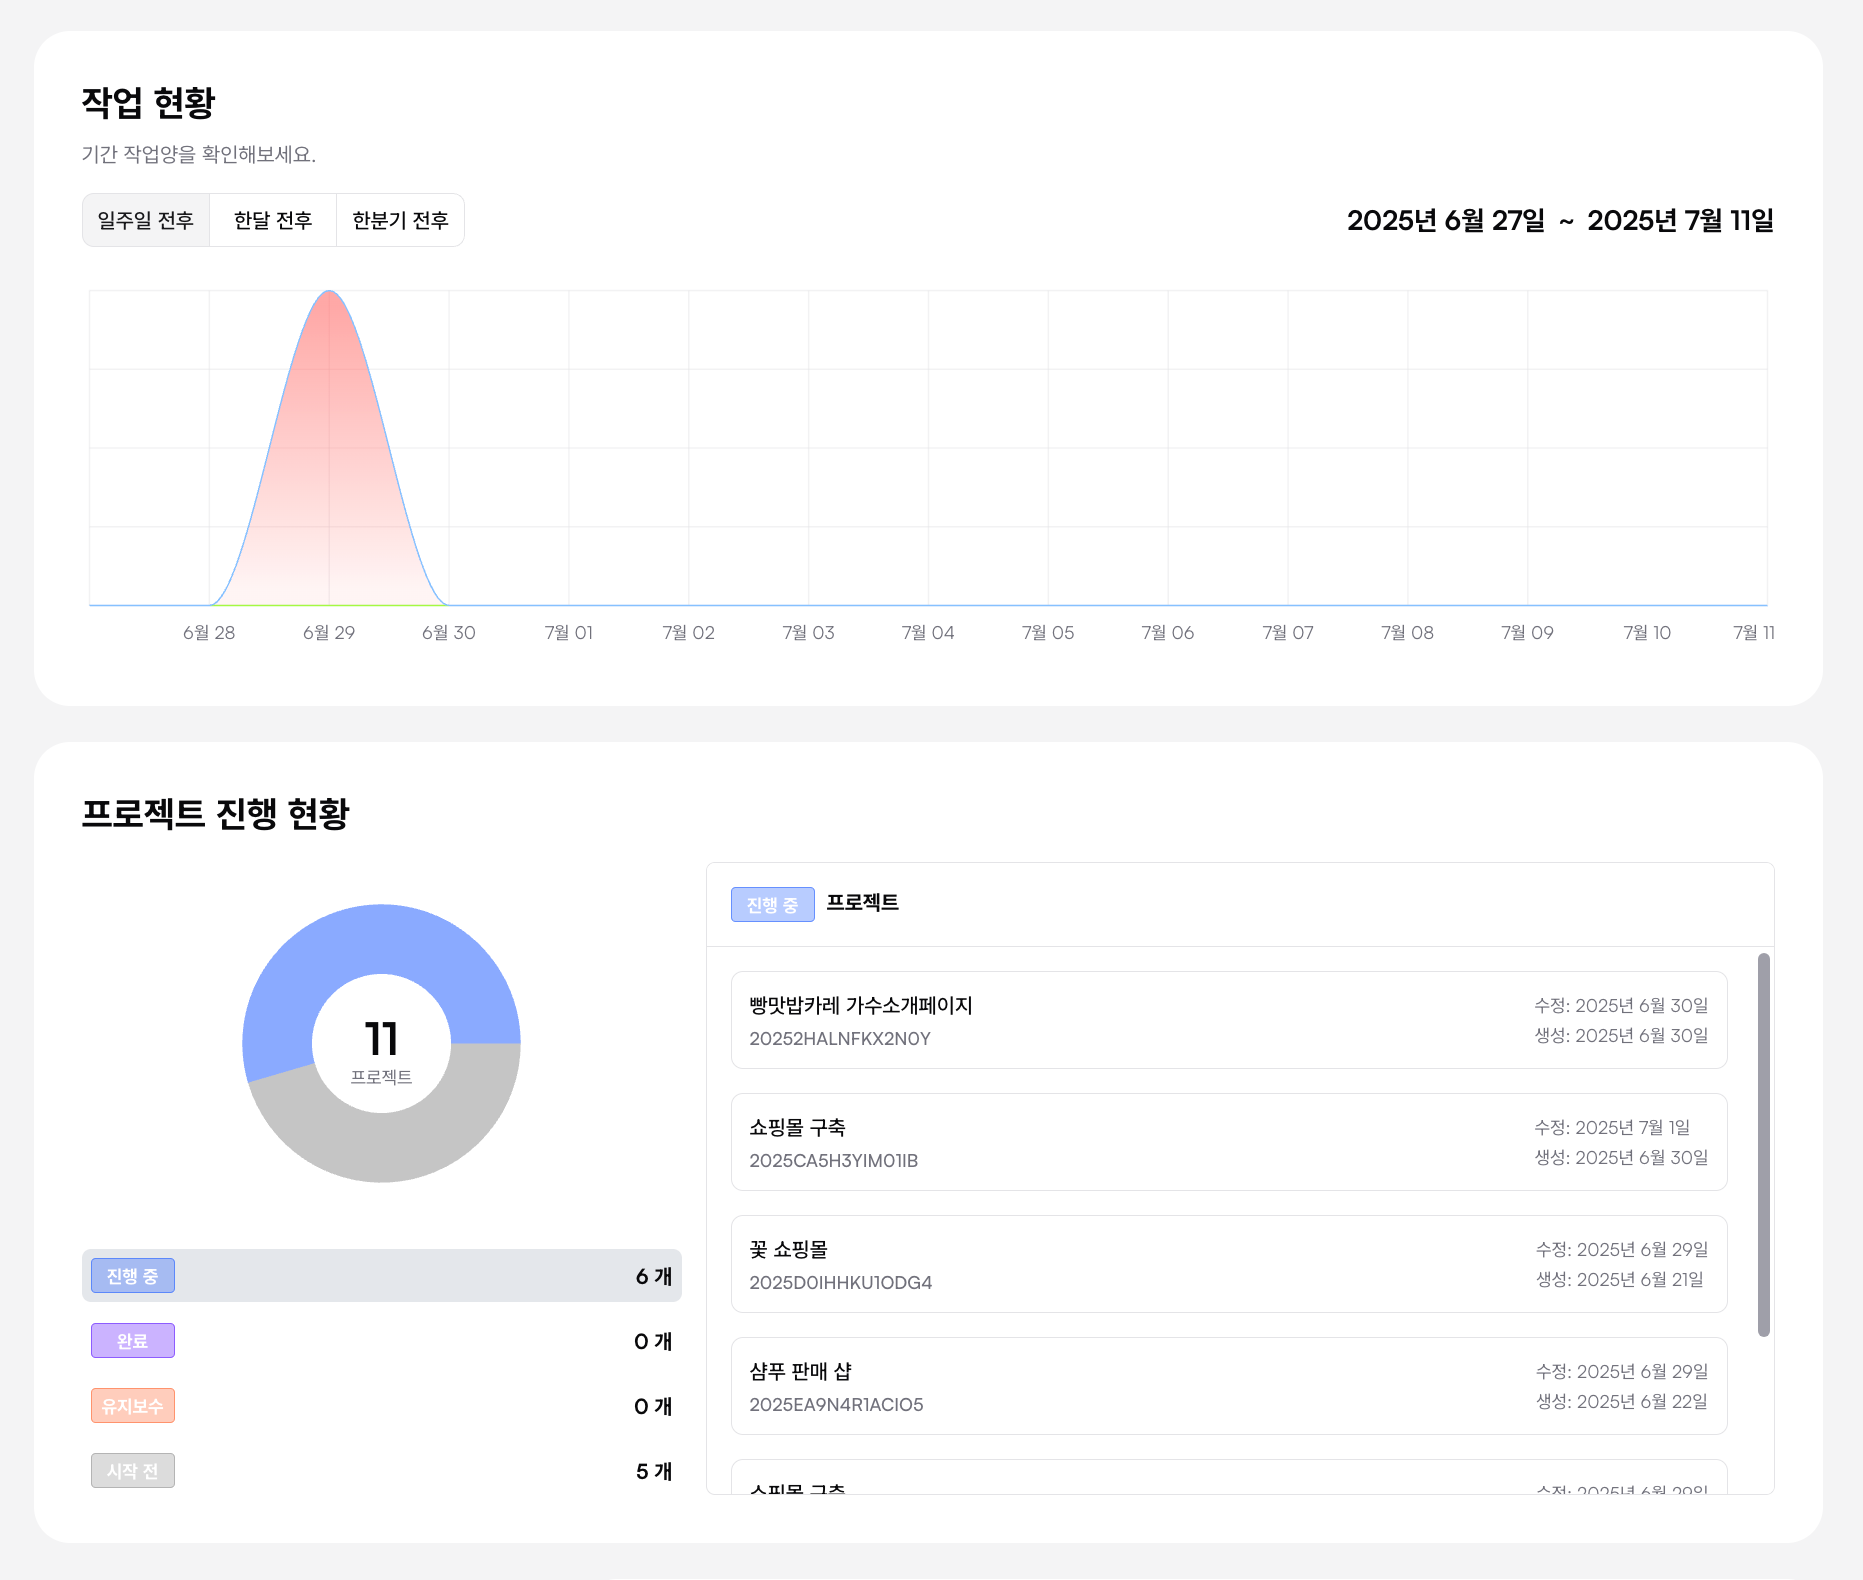Image resolution: width=1863 pixels, height=1580 pixels.
Task: Click the 진행 중 badge in project list header
Action: click(772, 905)
